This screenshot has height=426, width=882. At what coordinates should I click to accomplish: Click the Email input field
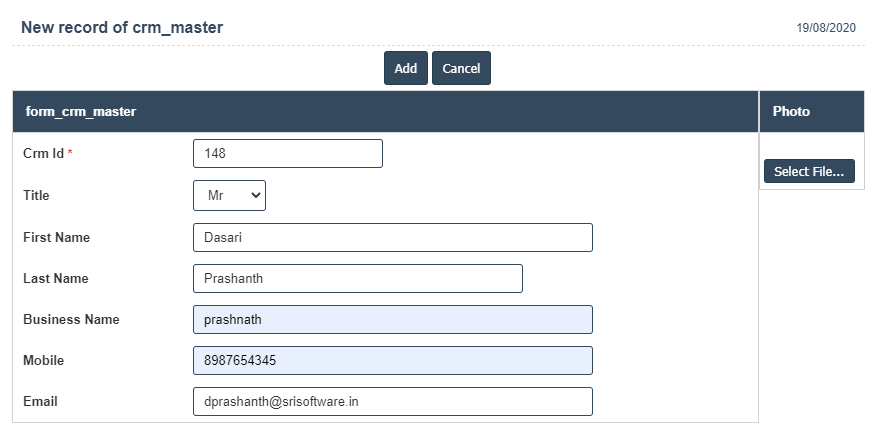click(x=392, y=402)
